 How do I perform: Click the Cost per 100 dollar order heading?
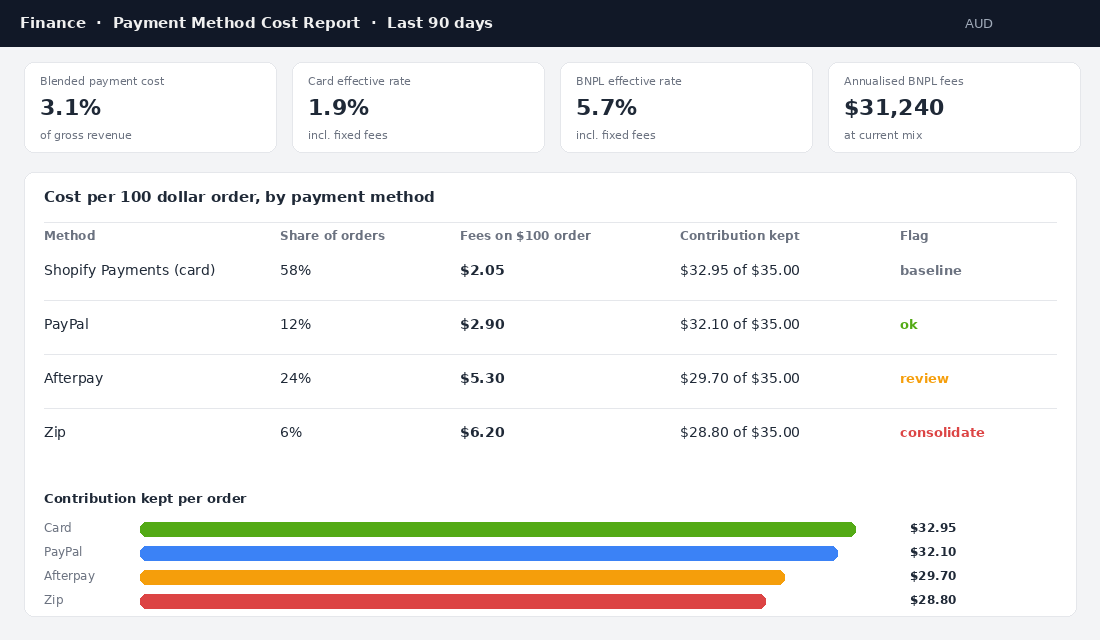coord(239,197)
